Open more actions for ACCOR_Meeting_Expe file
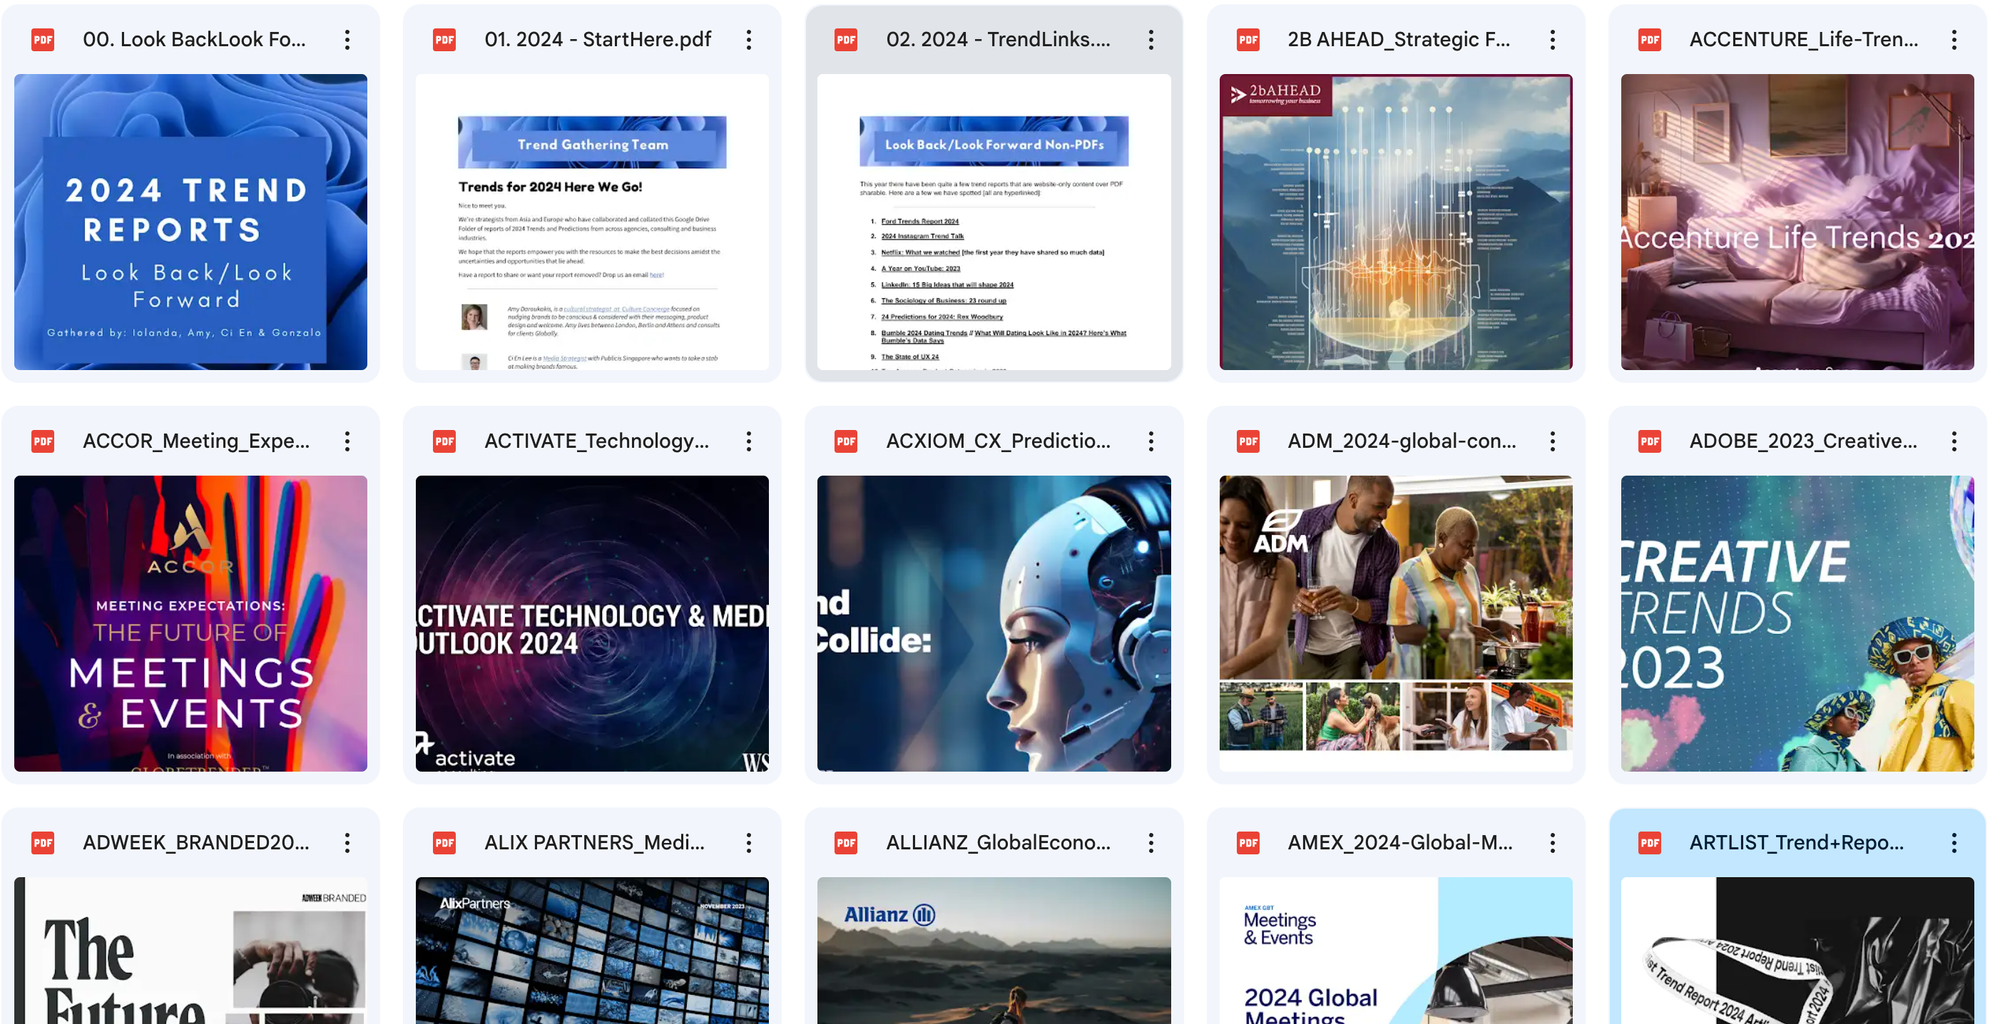This screenshot has height=1024, width=2000. click(347, 441)
